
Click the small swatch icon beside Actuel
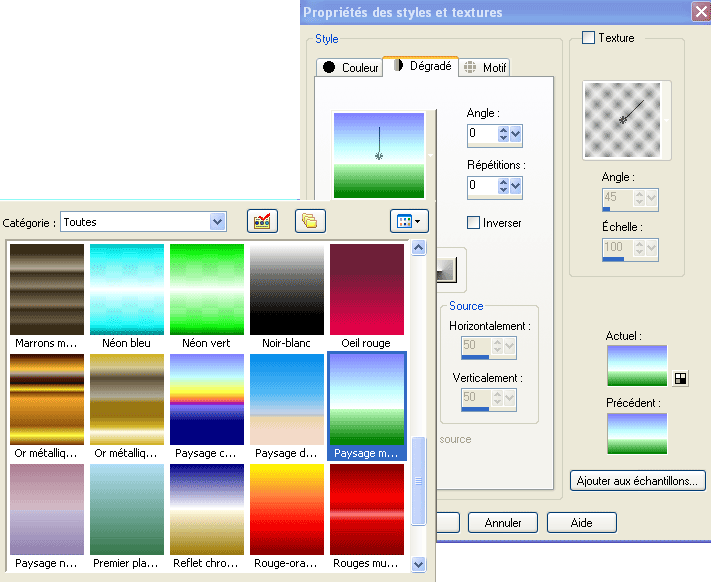[x=681, y=378]
